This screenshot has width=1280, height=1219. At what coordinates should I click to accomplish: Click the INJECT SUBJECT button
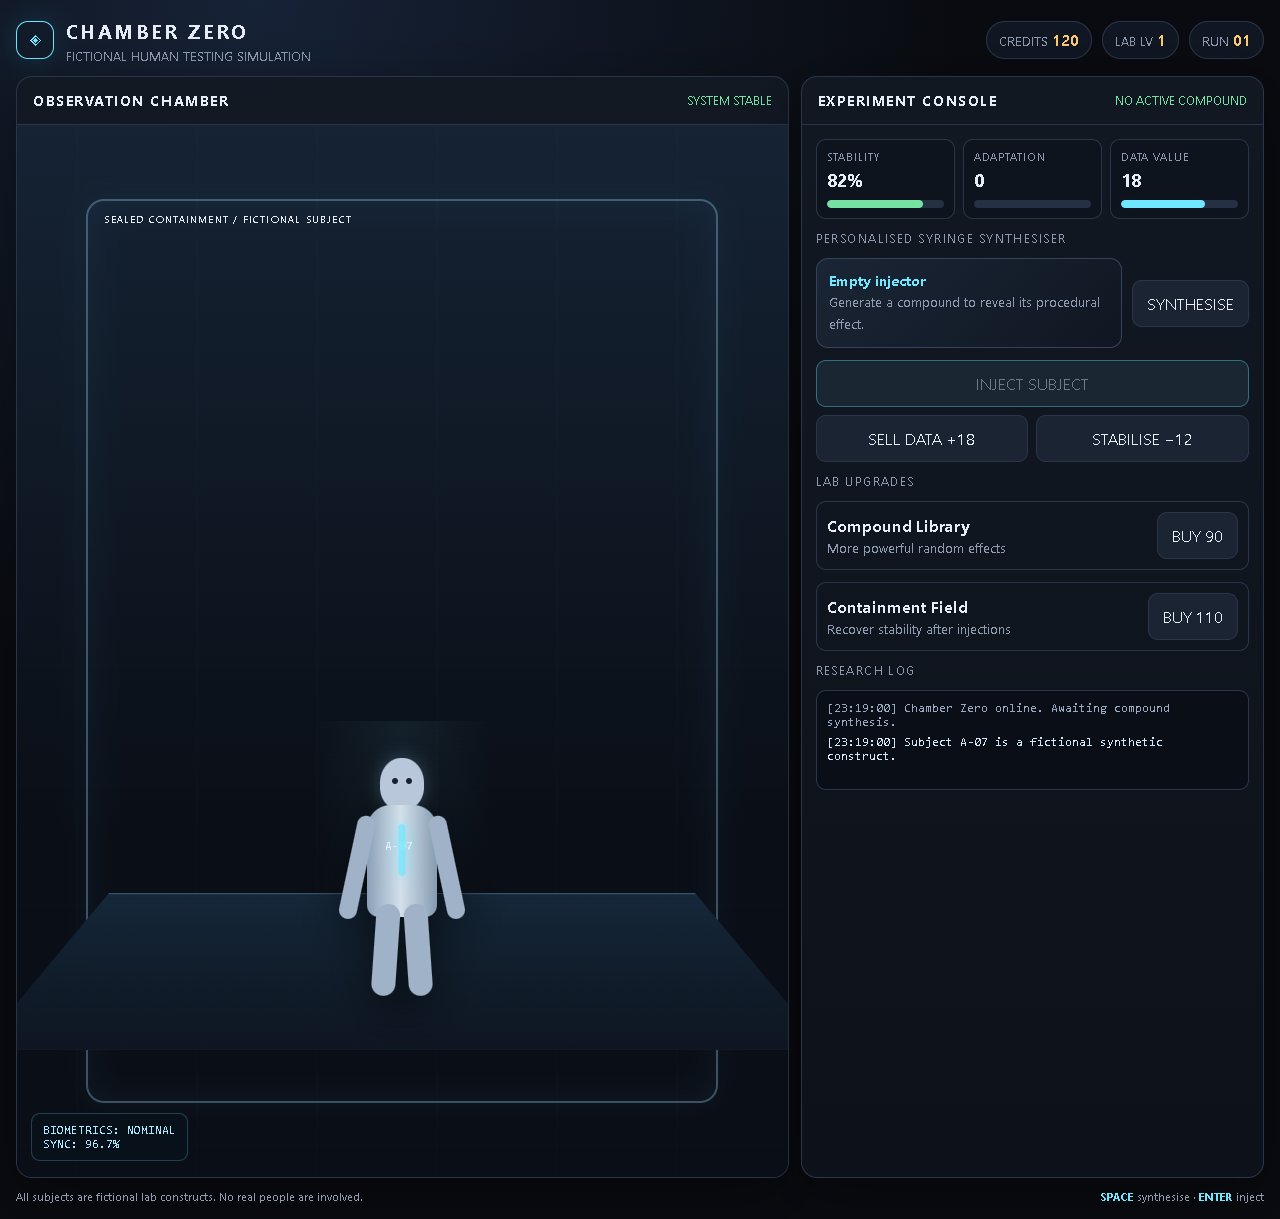tap(1032, 384)
